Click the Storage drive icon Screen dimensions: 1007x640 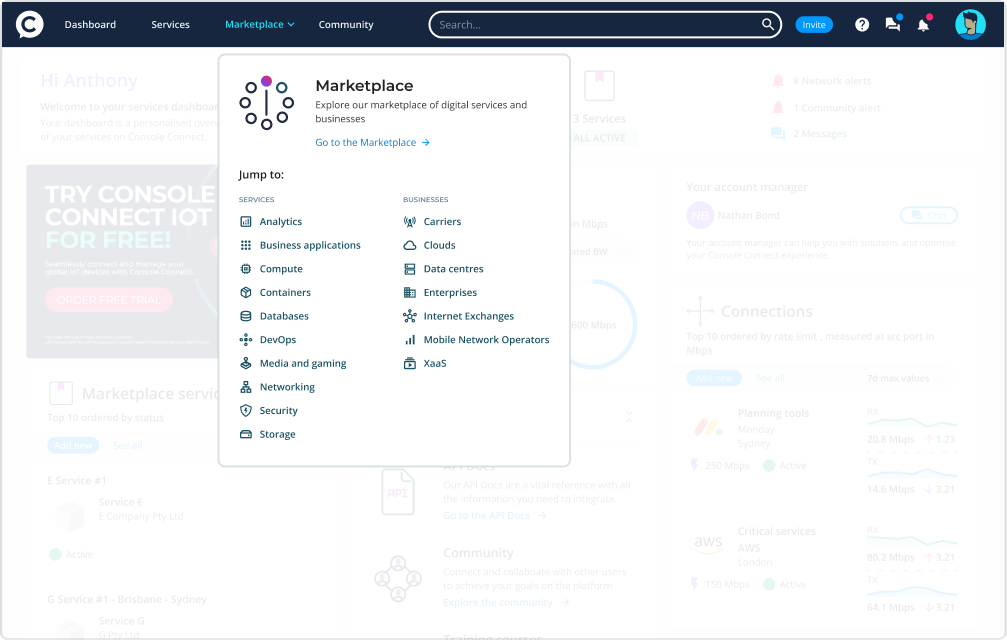pos(245,434)
